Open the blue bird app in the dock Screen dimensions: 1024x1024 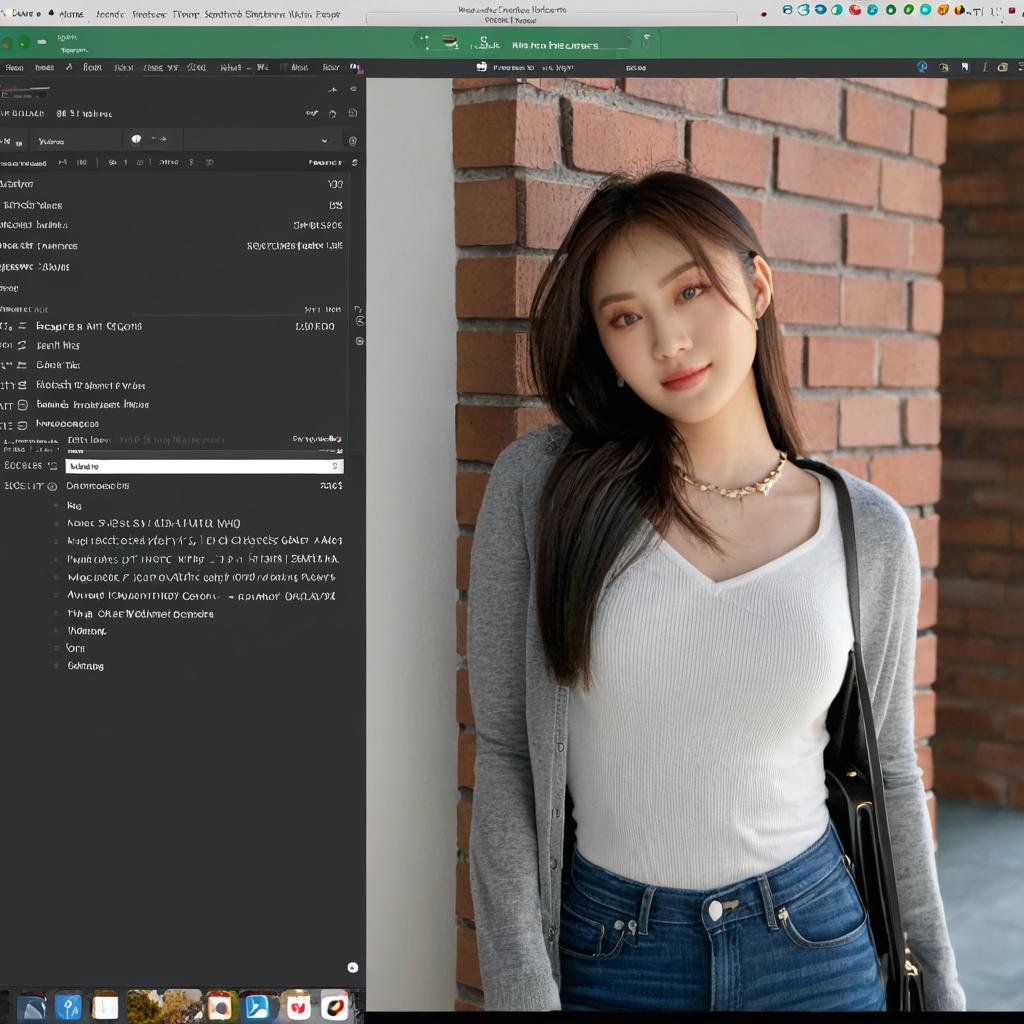click(257, 1006)
